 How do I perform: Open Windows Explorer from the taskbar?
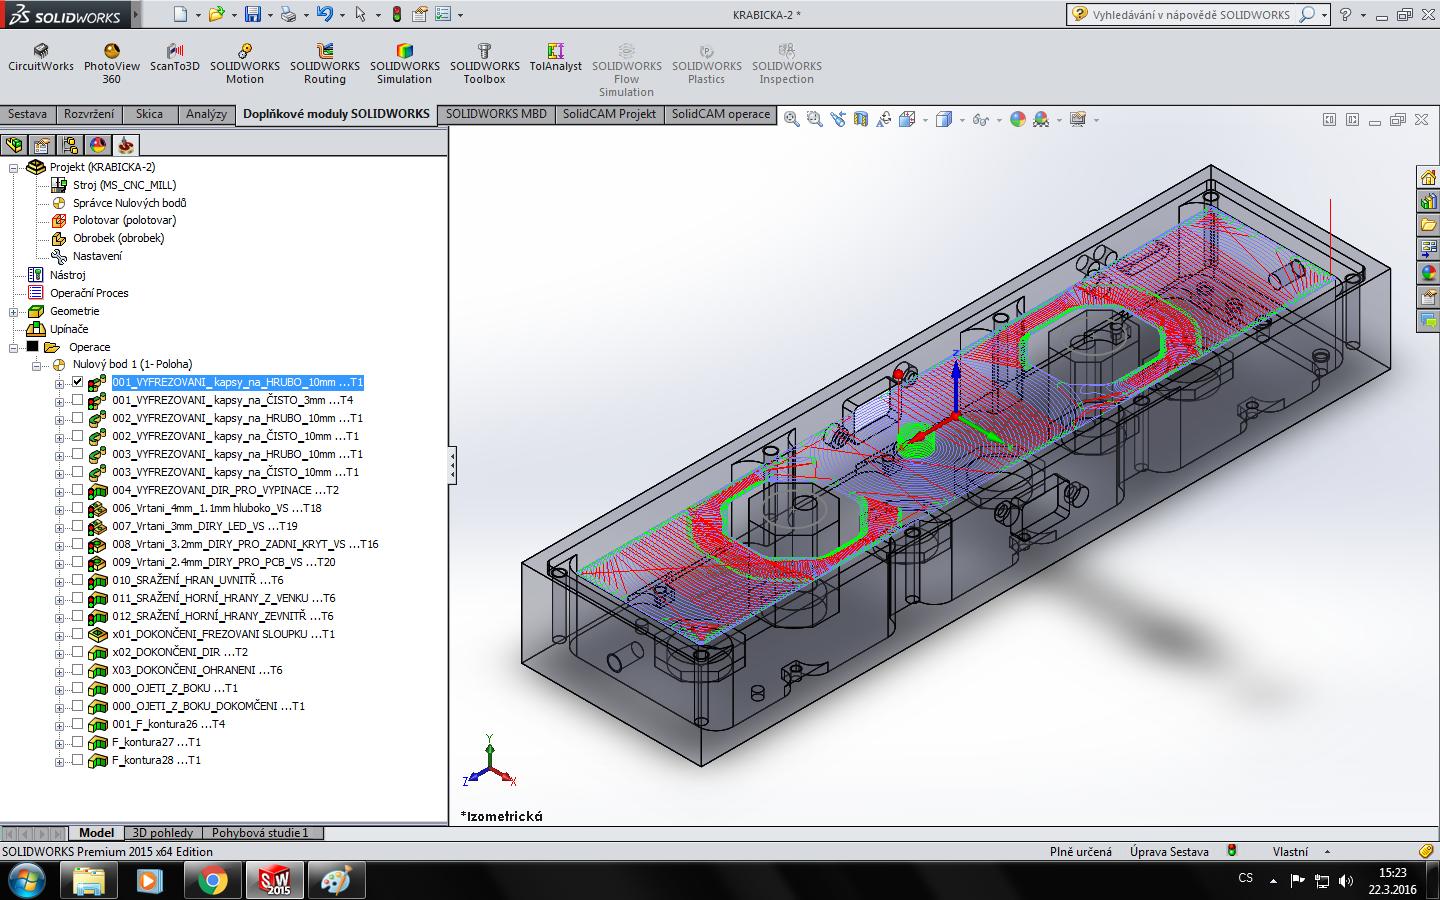click(x=88, y=881)
